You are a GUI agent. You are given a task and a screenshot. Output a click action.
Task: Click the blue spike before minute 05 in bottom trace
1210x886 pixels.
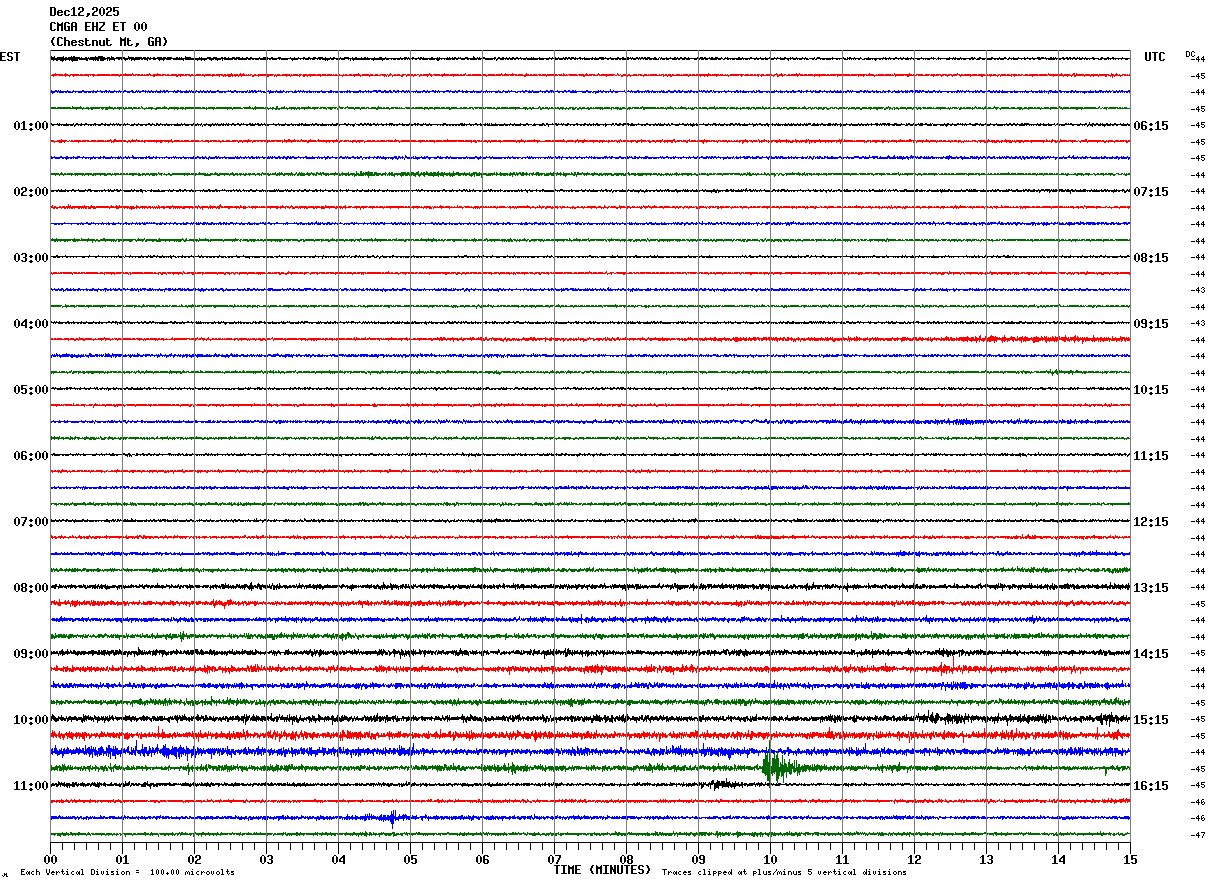pos(392,817)
